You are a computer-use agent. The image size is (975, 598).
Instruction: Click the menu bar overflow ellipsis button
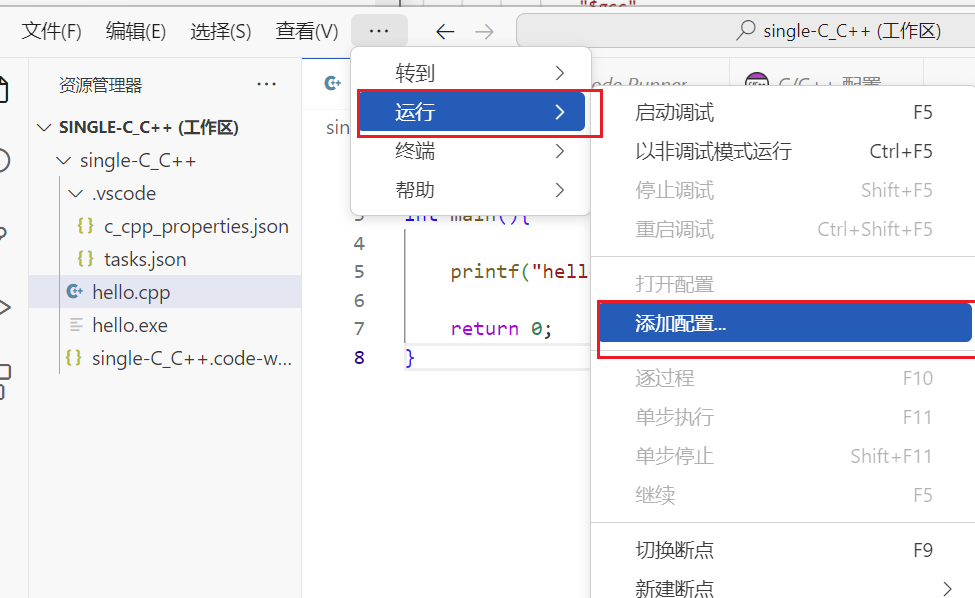(x=379, y=31)
